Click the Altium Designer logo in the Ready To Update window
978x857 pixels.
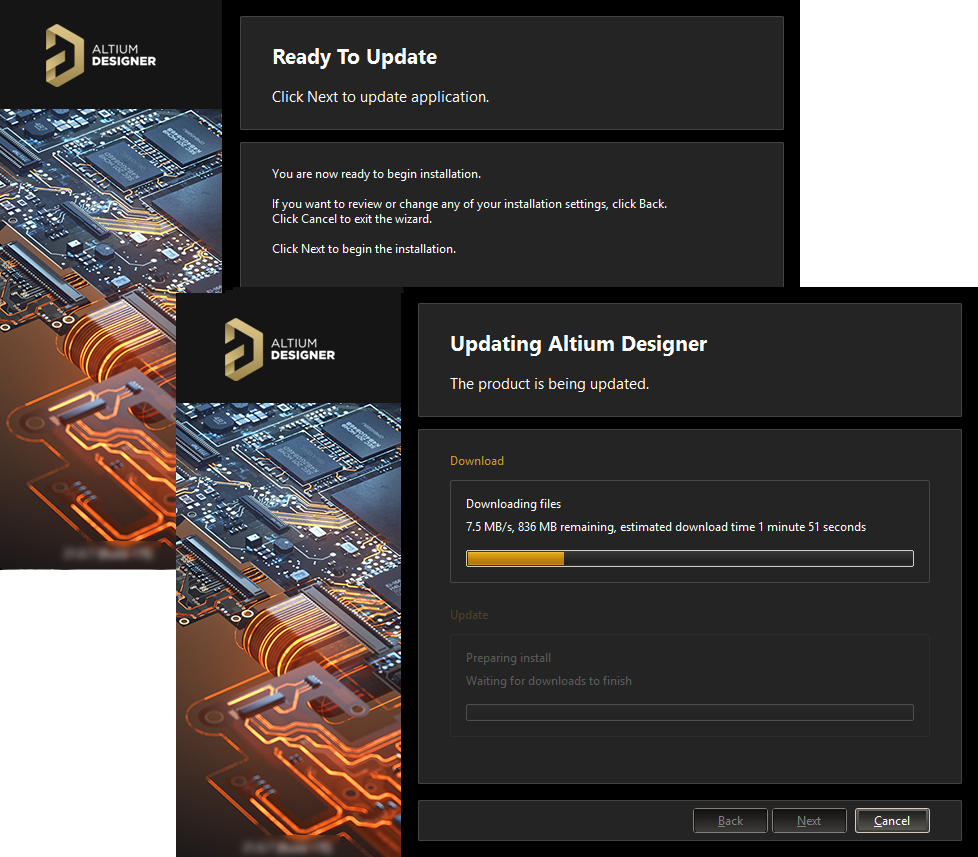(100, 55)
